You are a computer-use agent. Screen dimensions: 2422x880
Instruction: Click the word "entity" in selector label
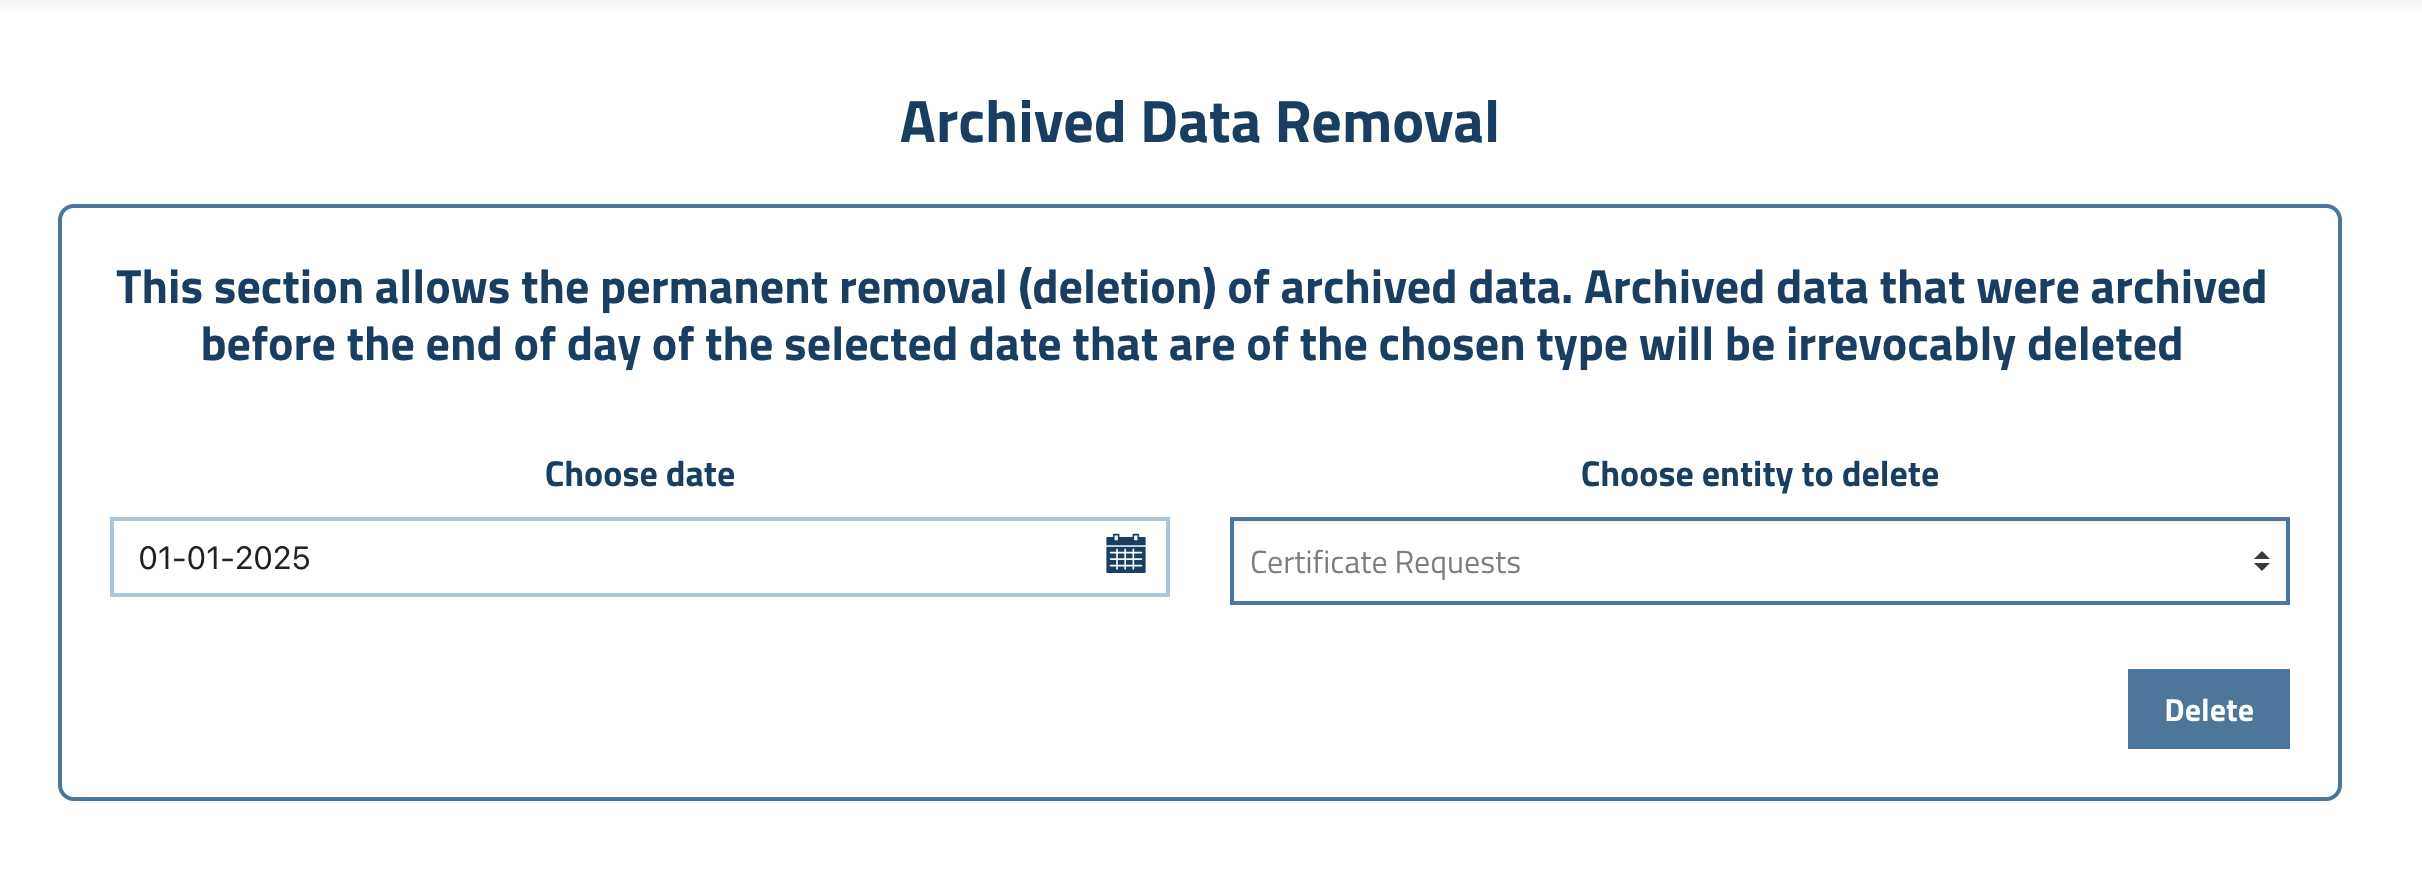[x=1746, y=474]
